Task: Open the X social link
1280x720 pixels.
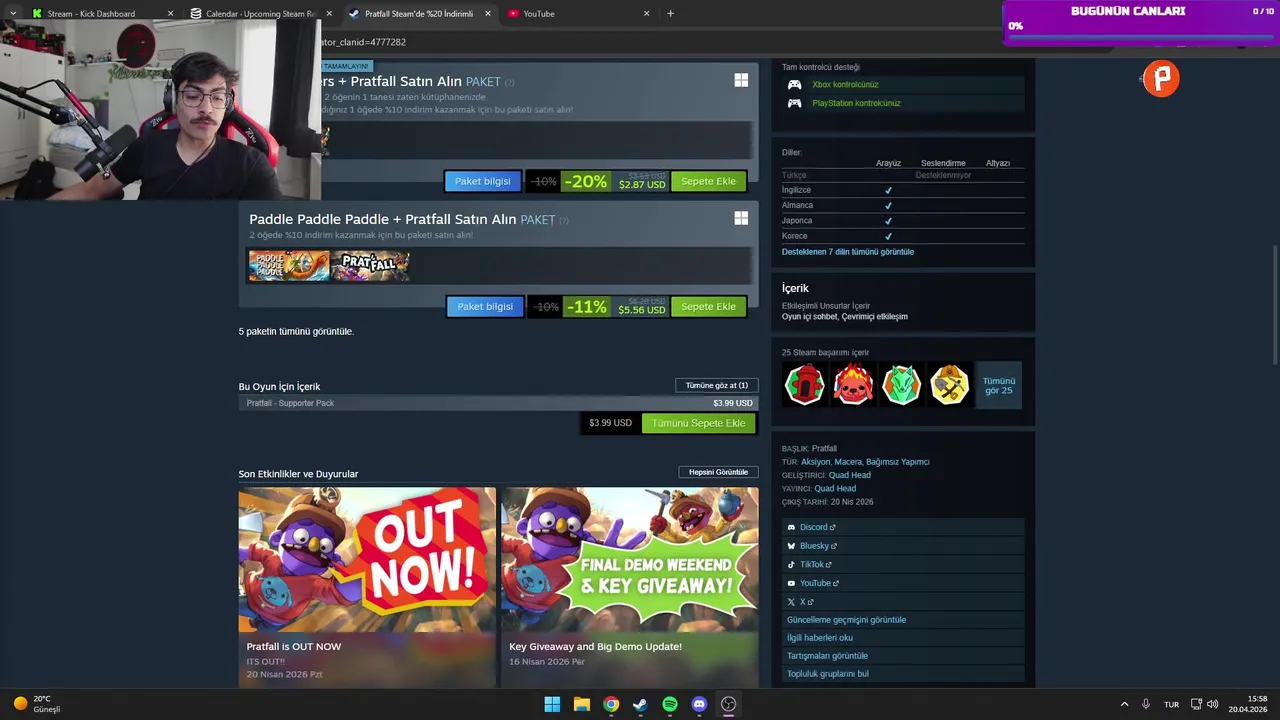Action: click(903, 602)
